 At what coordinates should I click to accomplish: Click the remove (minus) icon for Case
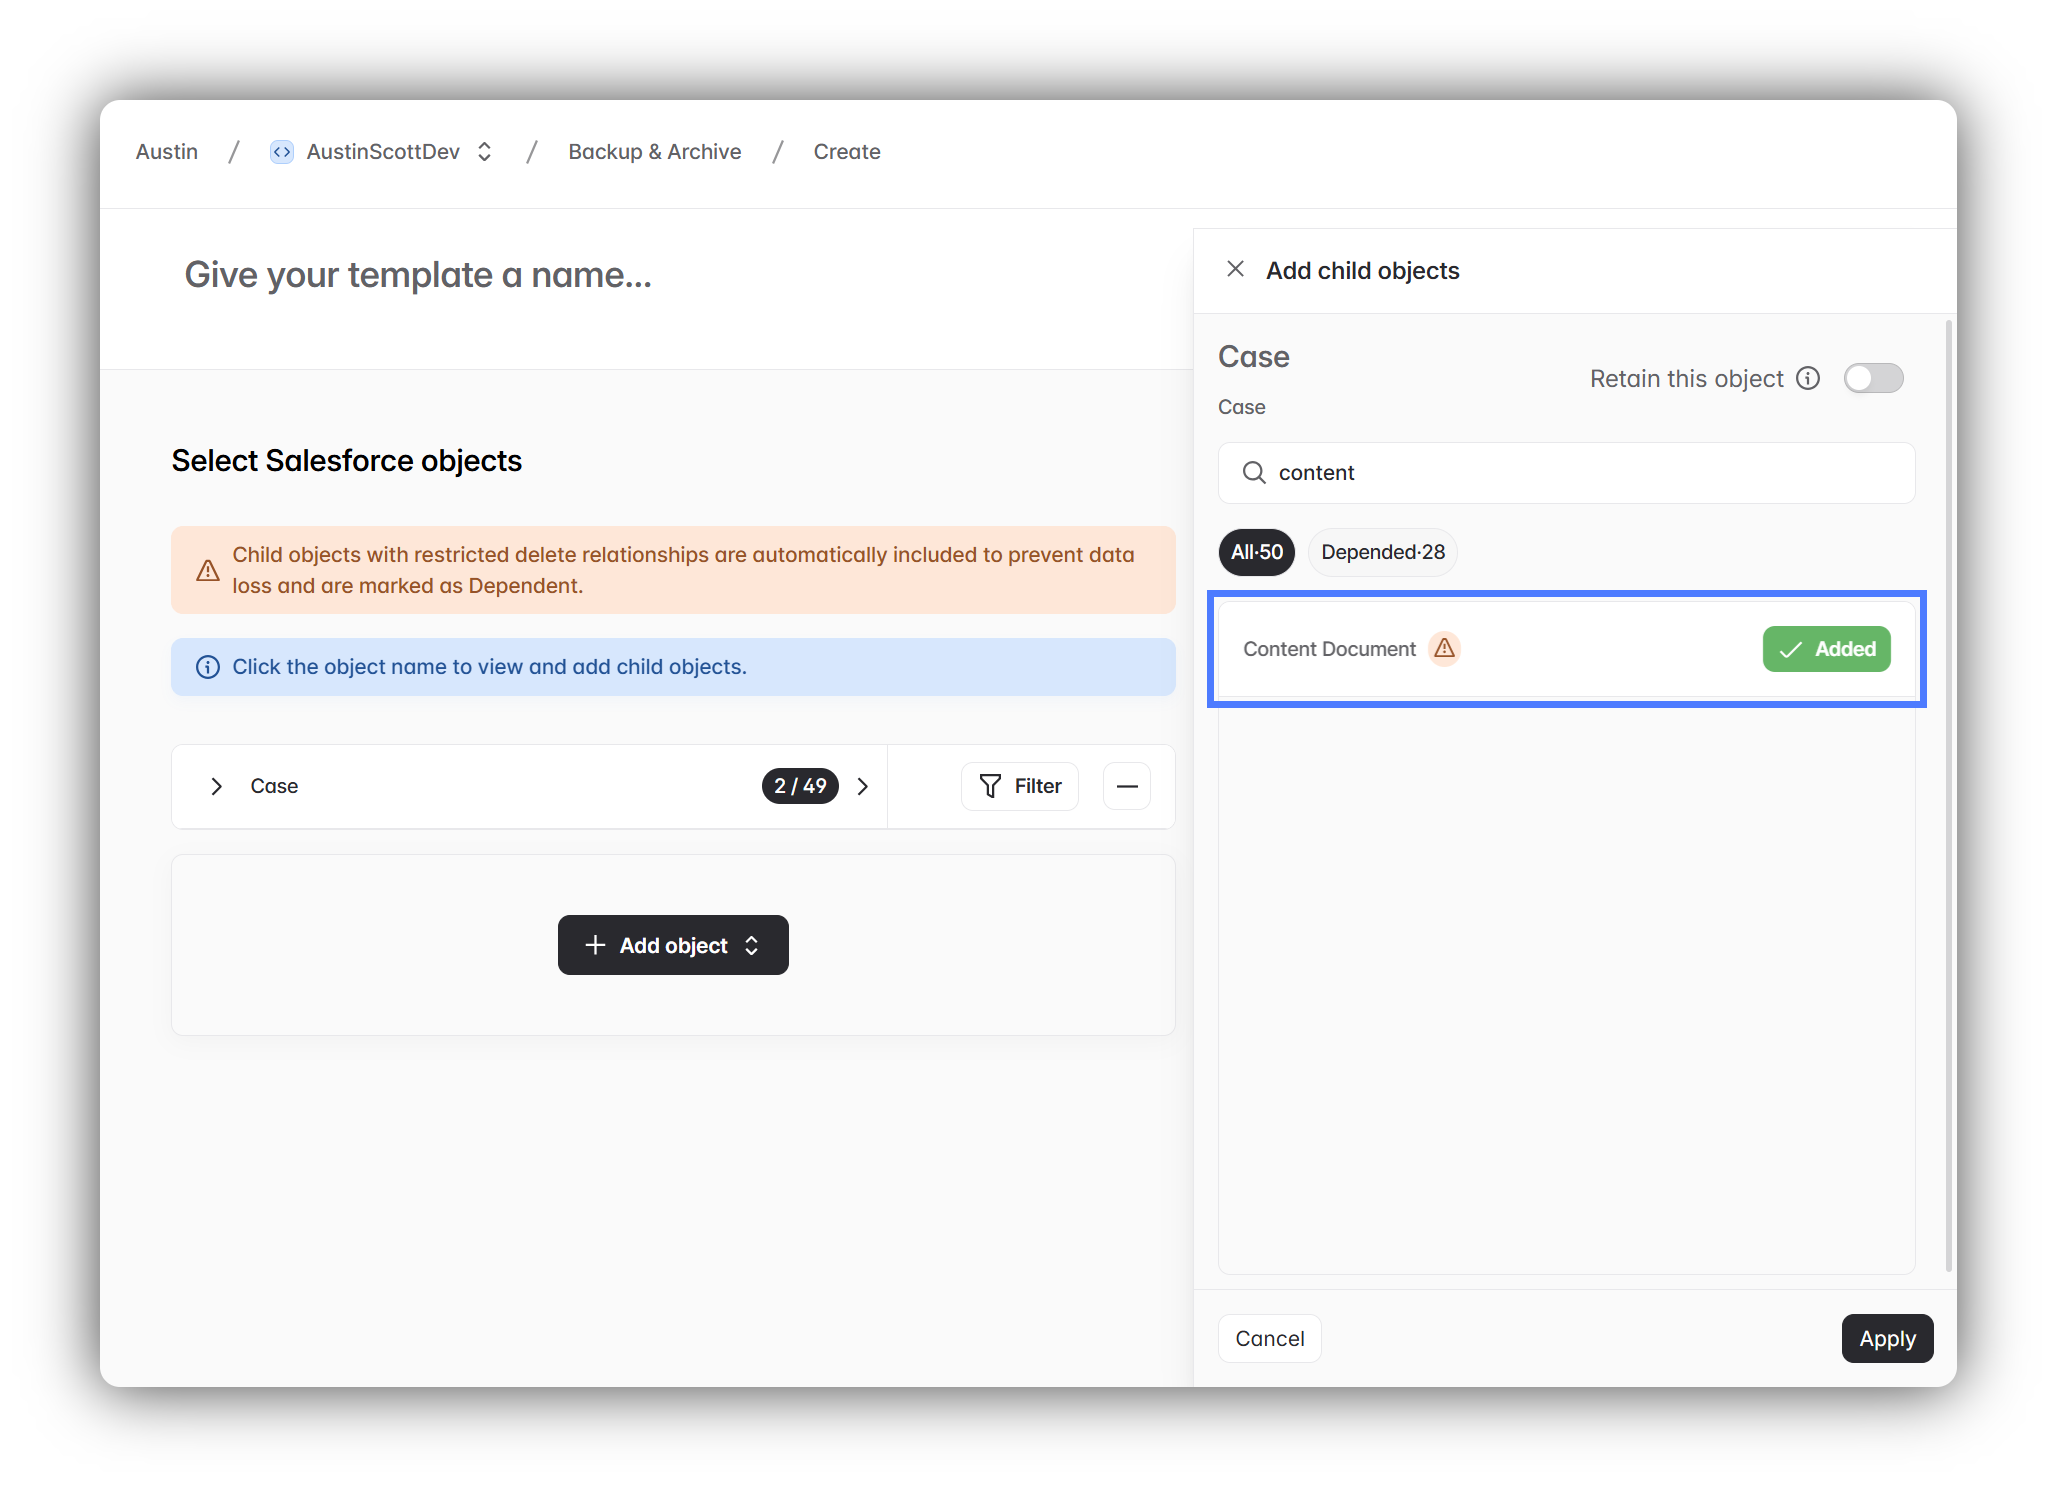pyautogui.click(x=1126, y=786)
